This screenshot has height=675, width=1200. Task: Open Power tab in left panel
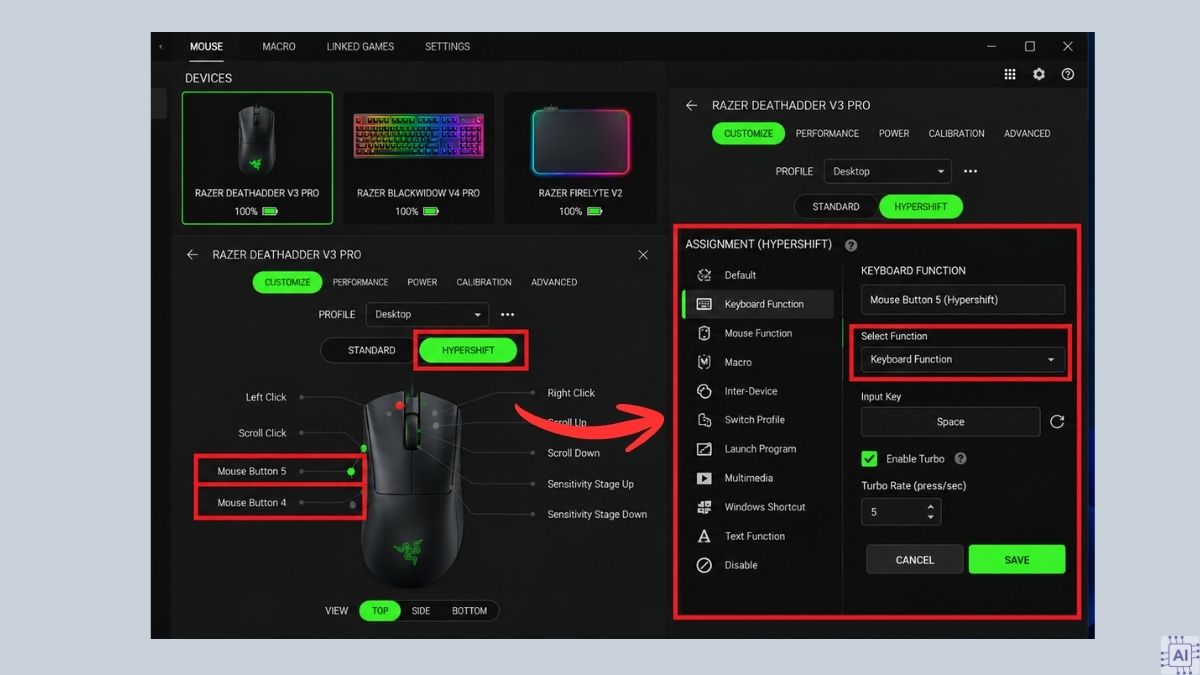pos(422,282)
